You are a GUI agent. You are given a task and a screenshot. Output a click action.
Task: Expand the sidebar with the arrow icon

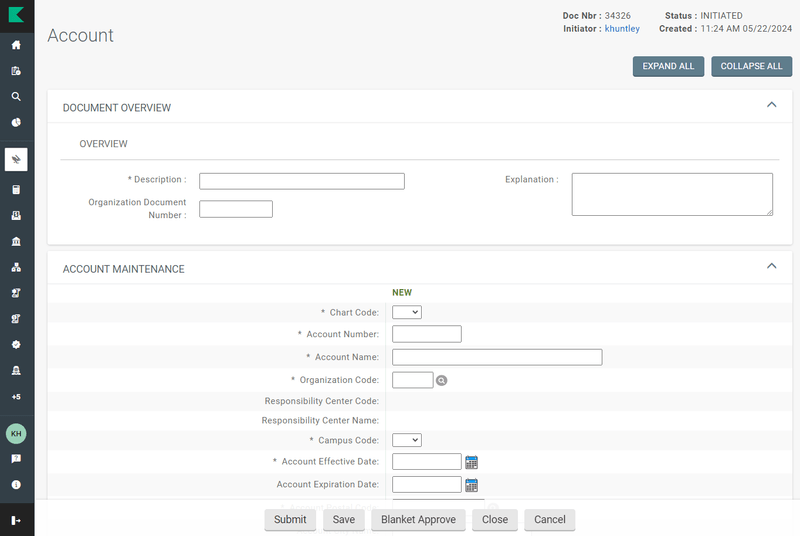click(16, 520)
